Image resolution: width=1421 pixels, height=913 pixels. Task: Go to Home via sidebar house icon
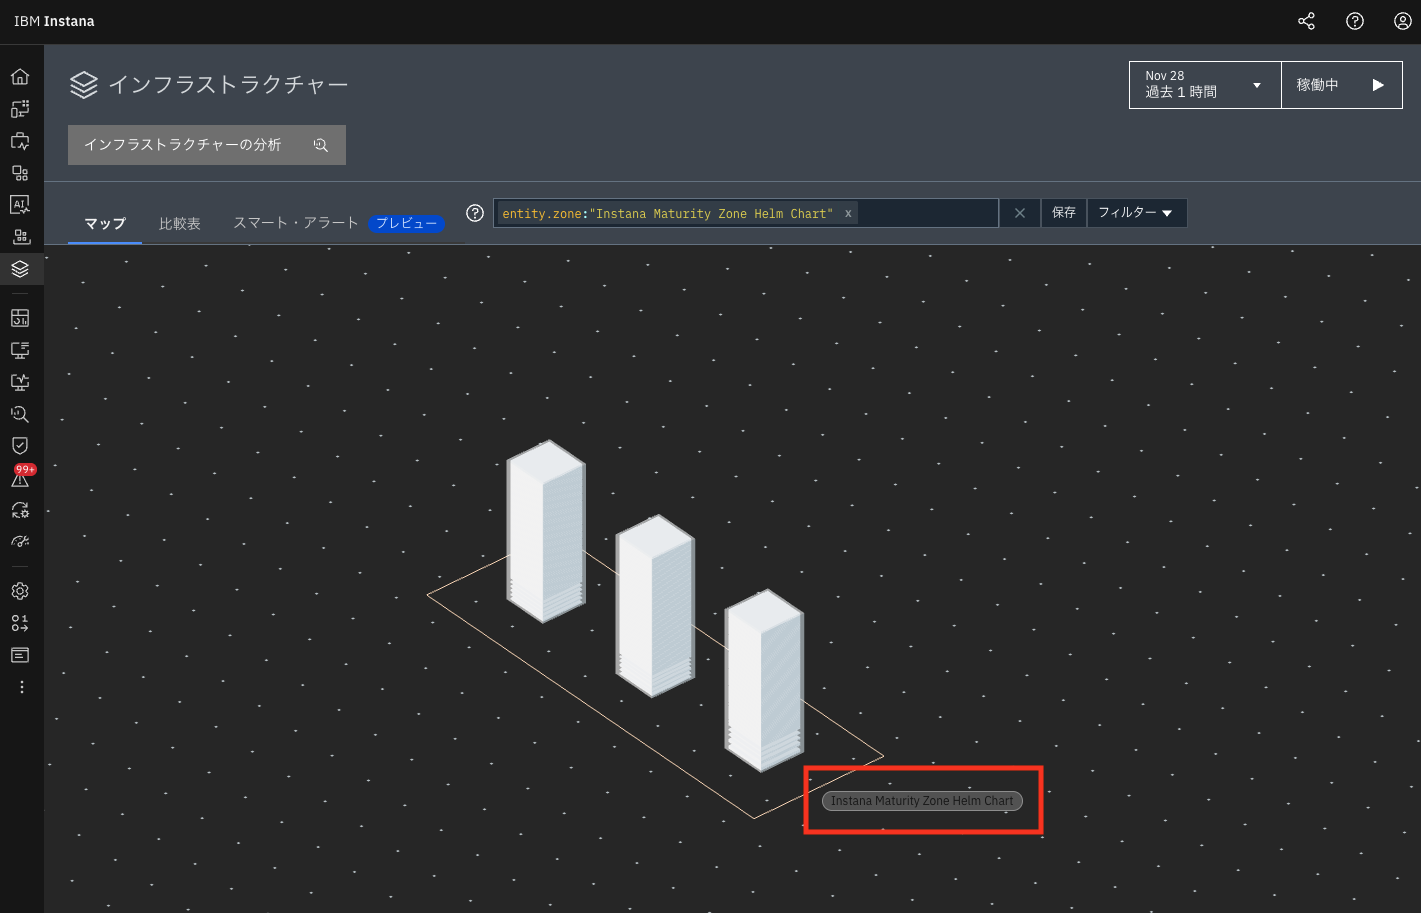coord(20,77)
